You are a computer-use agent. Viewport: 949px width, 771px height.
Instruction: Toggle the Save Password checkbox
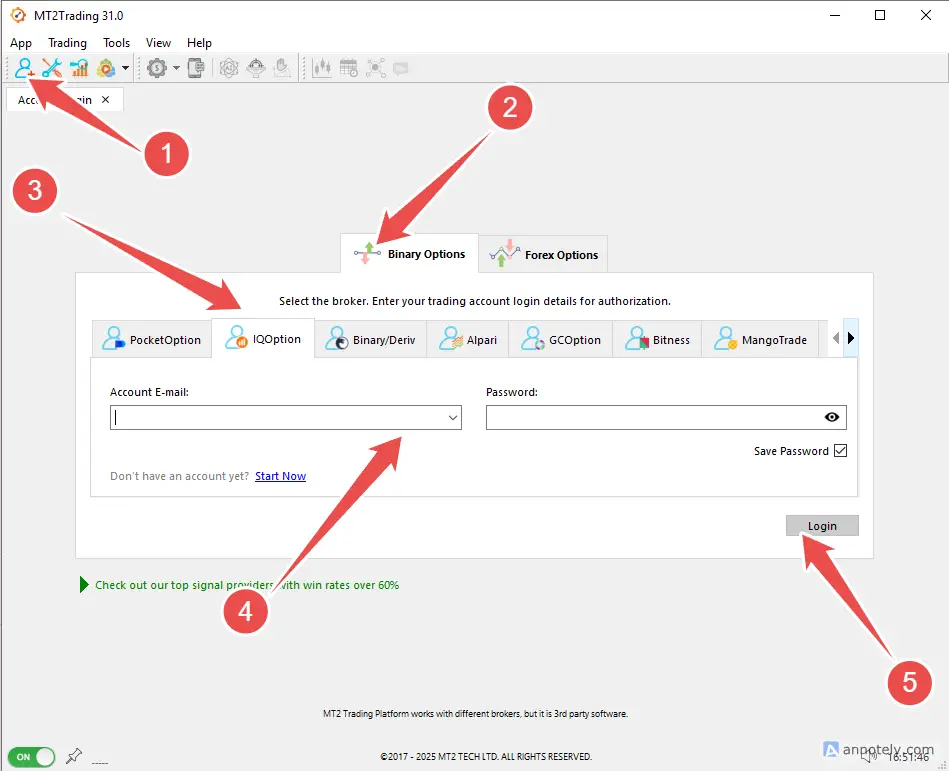840,450
